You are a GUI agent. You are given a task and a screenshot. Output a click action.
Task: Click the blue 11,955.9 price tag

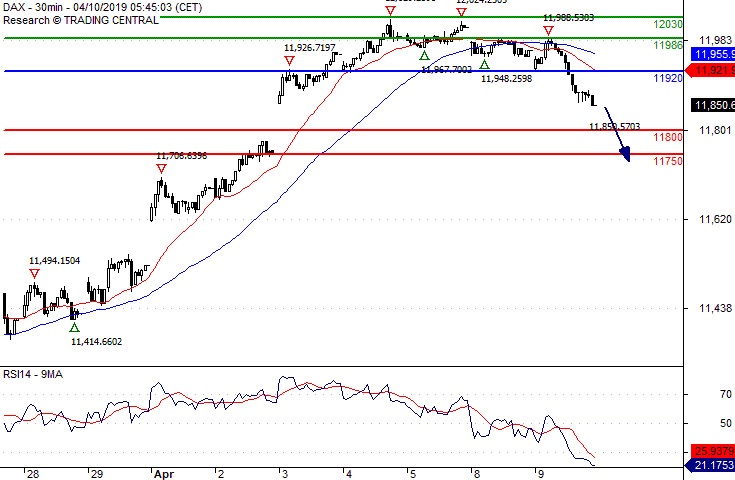point(712,54)
